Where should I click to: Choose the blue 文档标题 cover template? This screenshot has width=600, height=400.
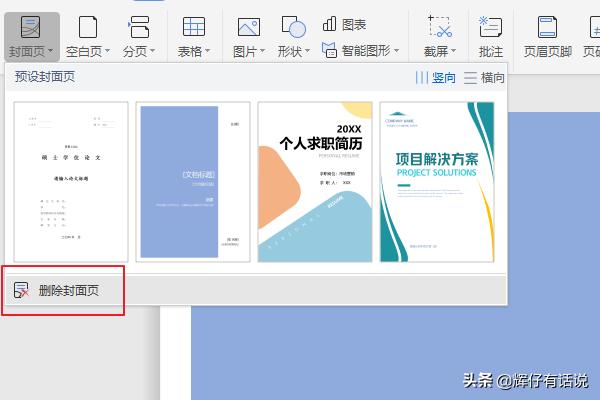[x=193, y=181]
